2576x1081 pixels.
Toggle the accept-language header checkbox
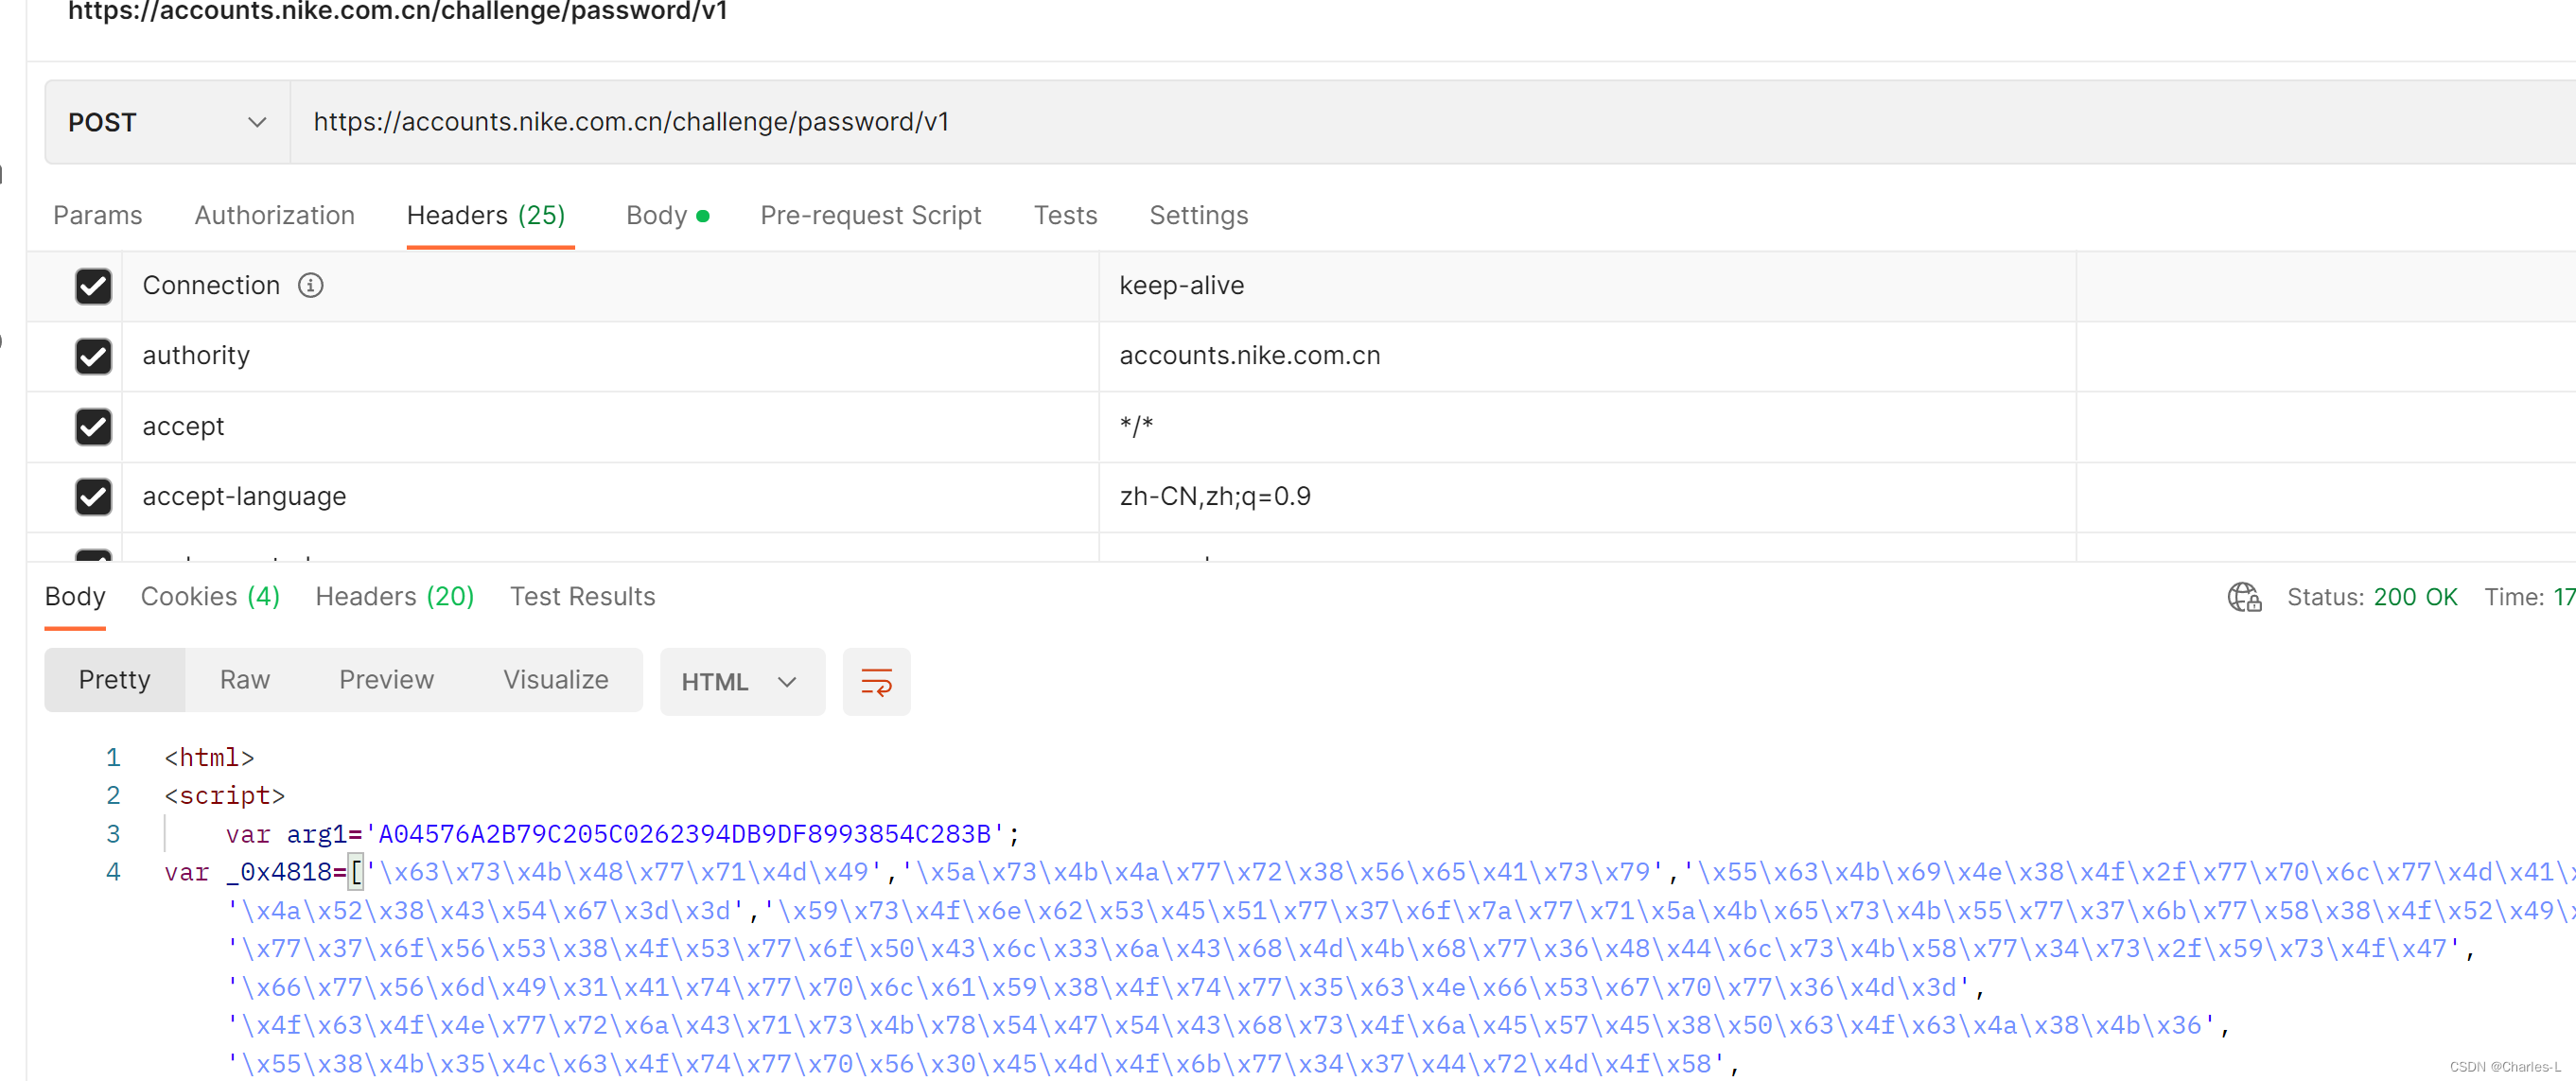coord(93,497)
